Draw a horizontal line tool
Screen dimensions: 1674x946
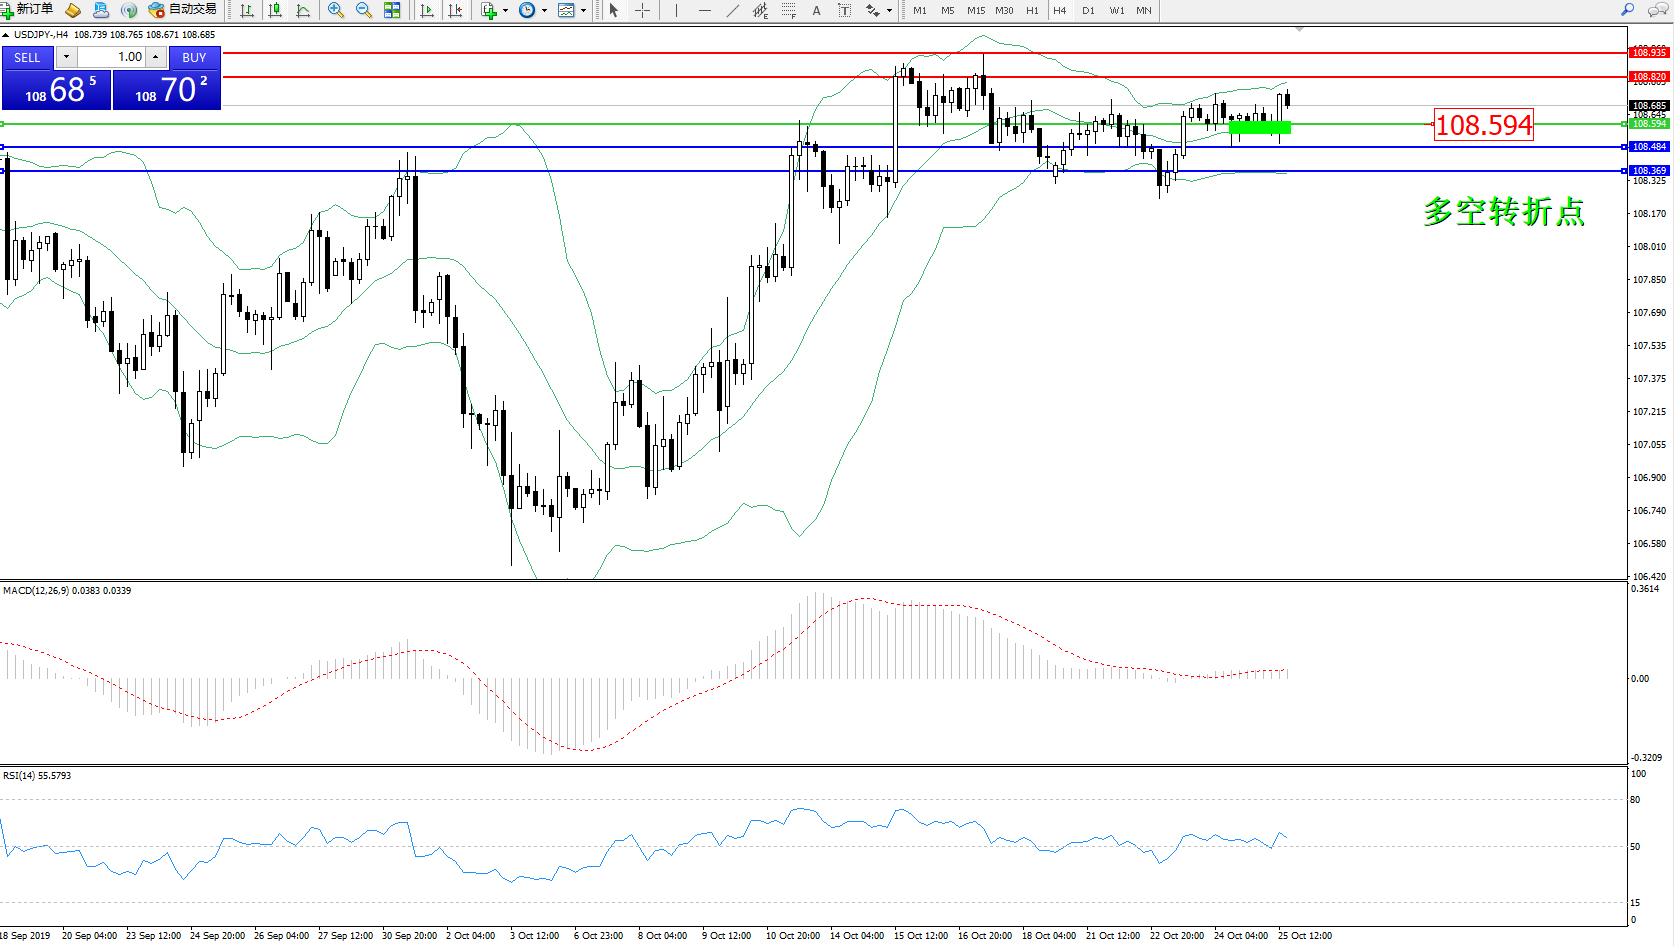[x=704, y=10]
